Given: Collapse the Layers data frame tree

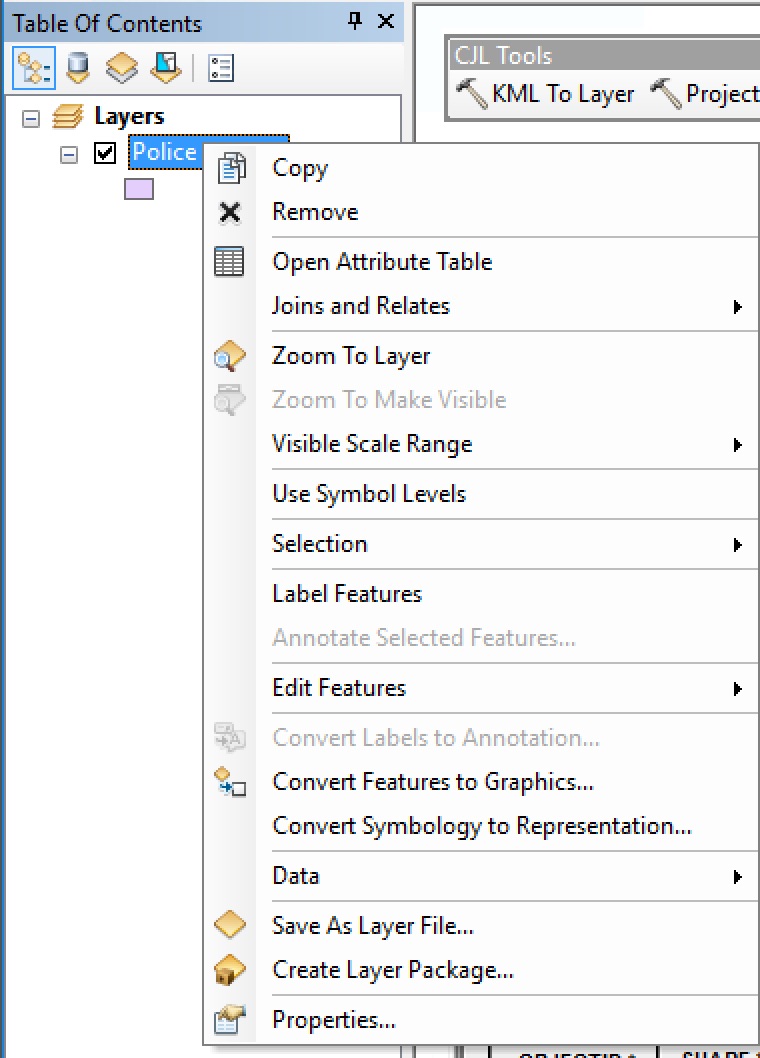Looking at the screenshot, I should (31, 118).
